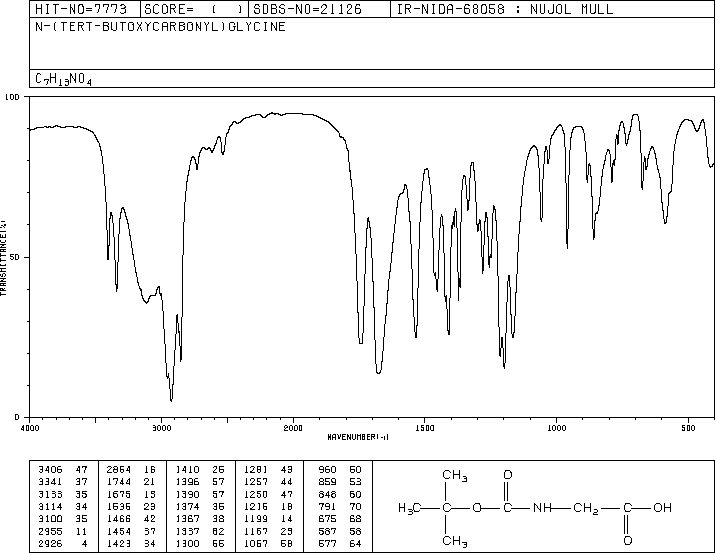Click the CH2 group in the structure

585,508
